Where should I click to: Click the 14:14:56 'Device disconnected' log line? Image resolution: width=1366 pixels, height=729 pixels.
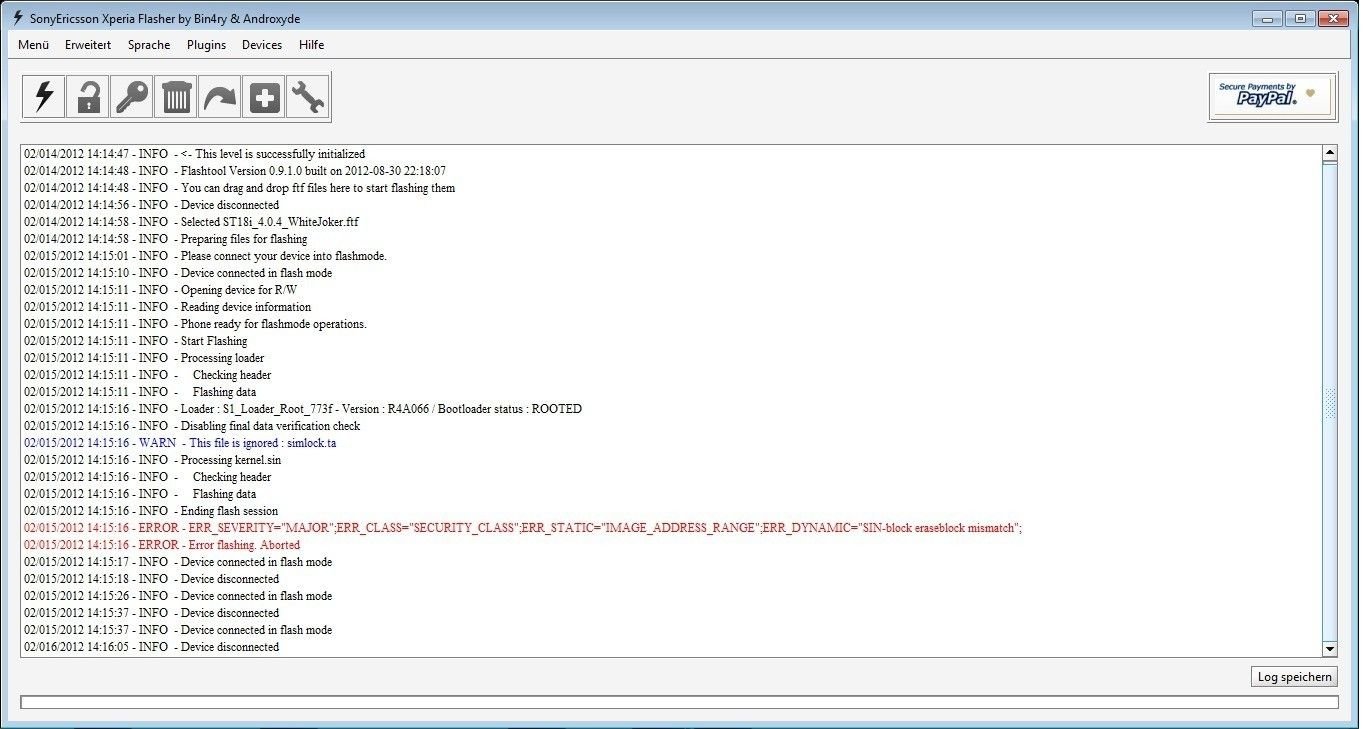click(x=152, y=205)
